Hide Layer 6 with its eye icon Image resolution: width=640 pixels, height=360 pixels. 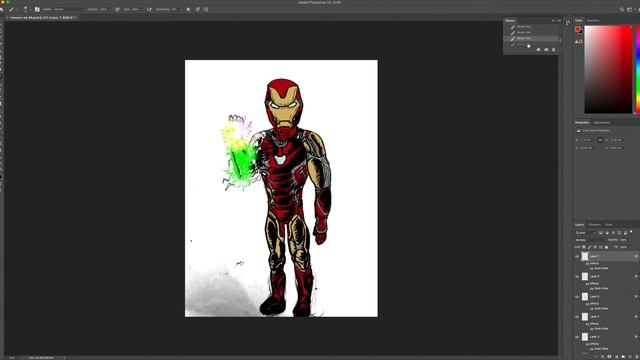577,277
